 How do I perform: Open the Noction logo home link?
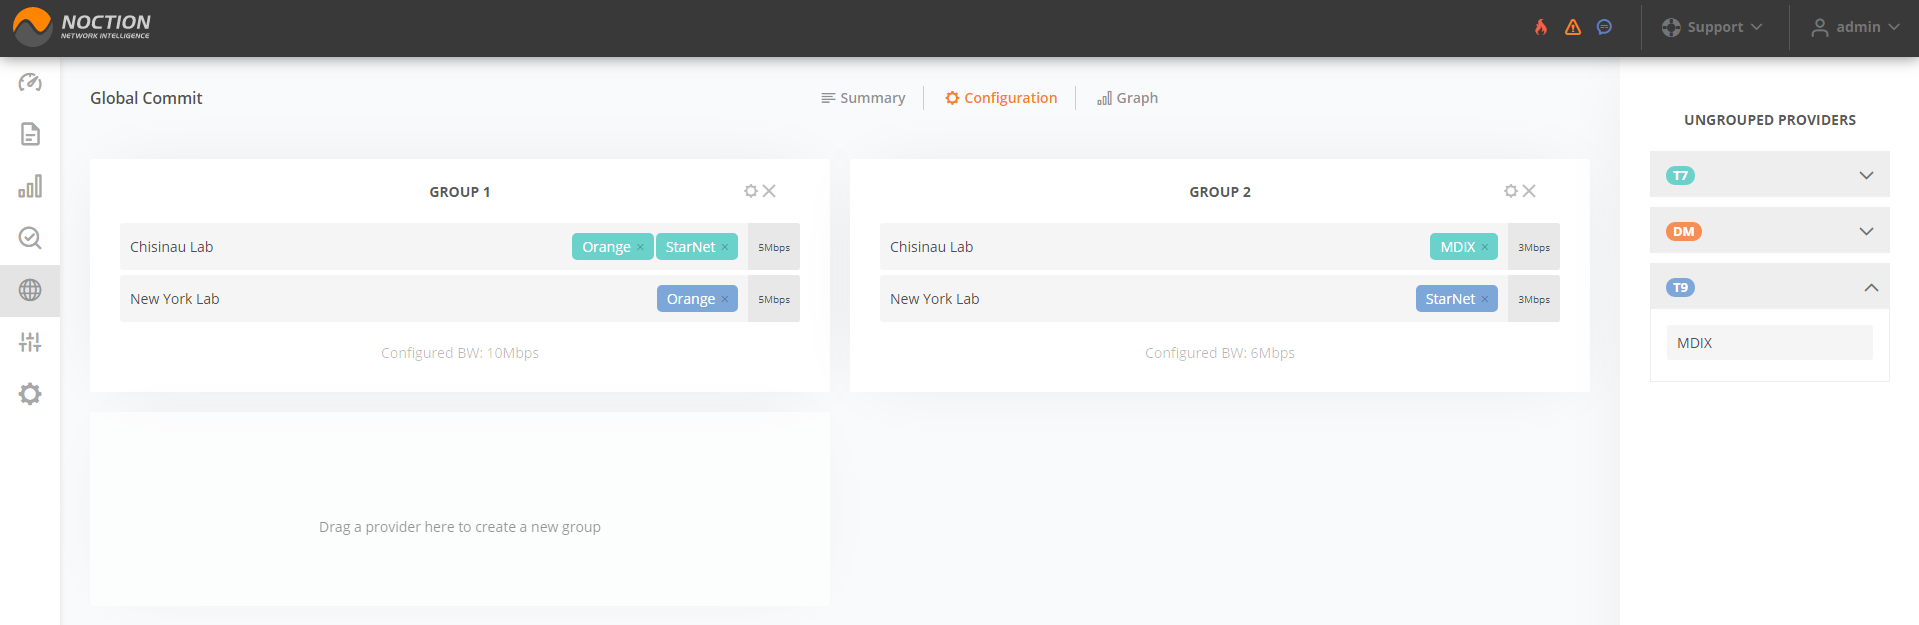(x=82, y=27)
